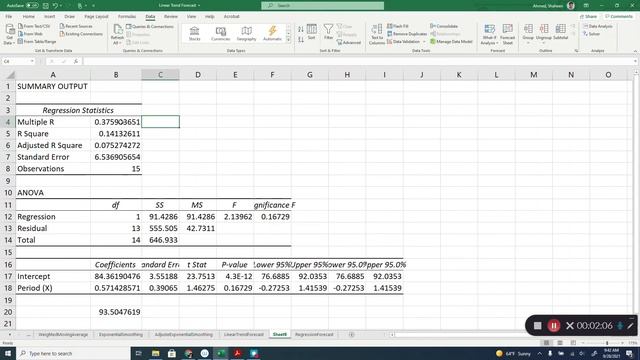Switch to the Home ribbon tab
This screenshot has height=360, width=640.
[x=29, y=17]
